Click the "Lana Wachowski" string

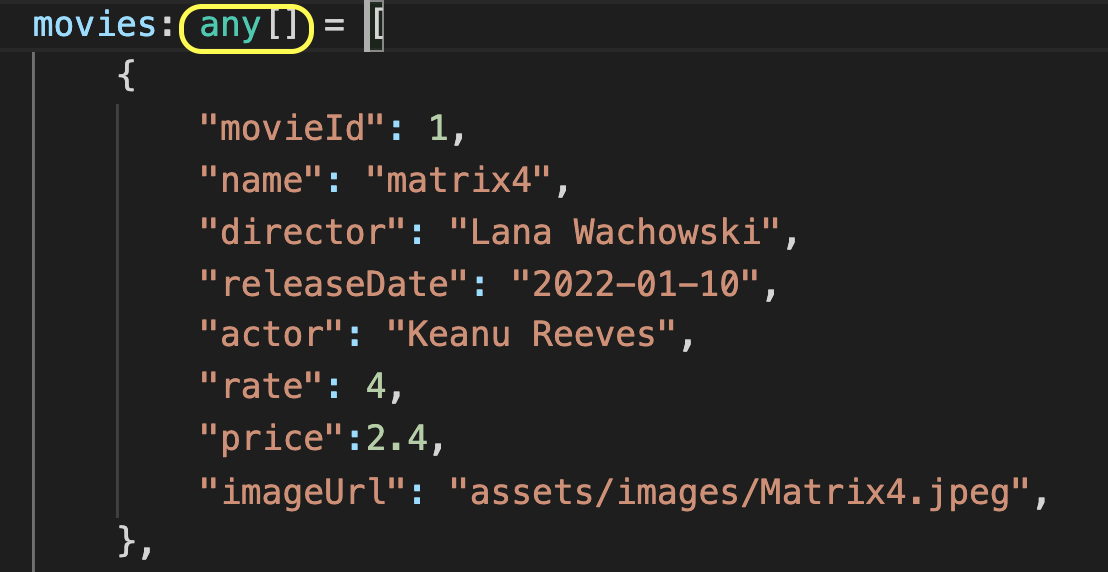[615, 233]
